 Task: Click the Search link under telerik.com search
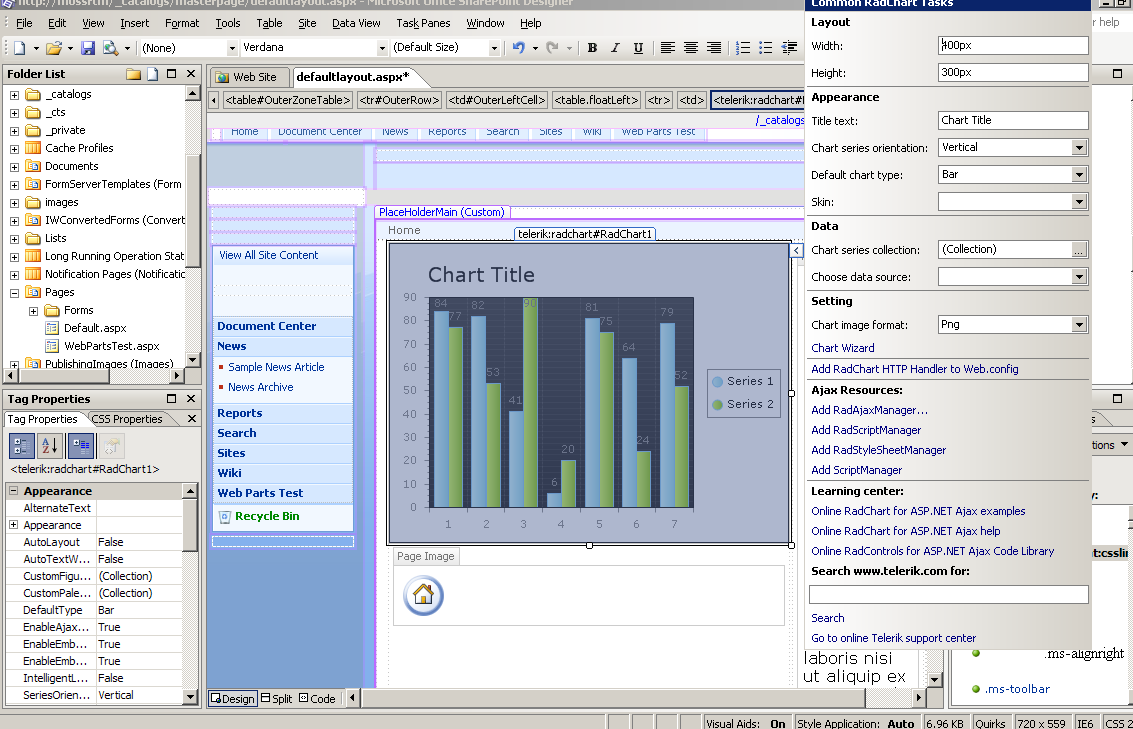coord(827,618)
